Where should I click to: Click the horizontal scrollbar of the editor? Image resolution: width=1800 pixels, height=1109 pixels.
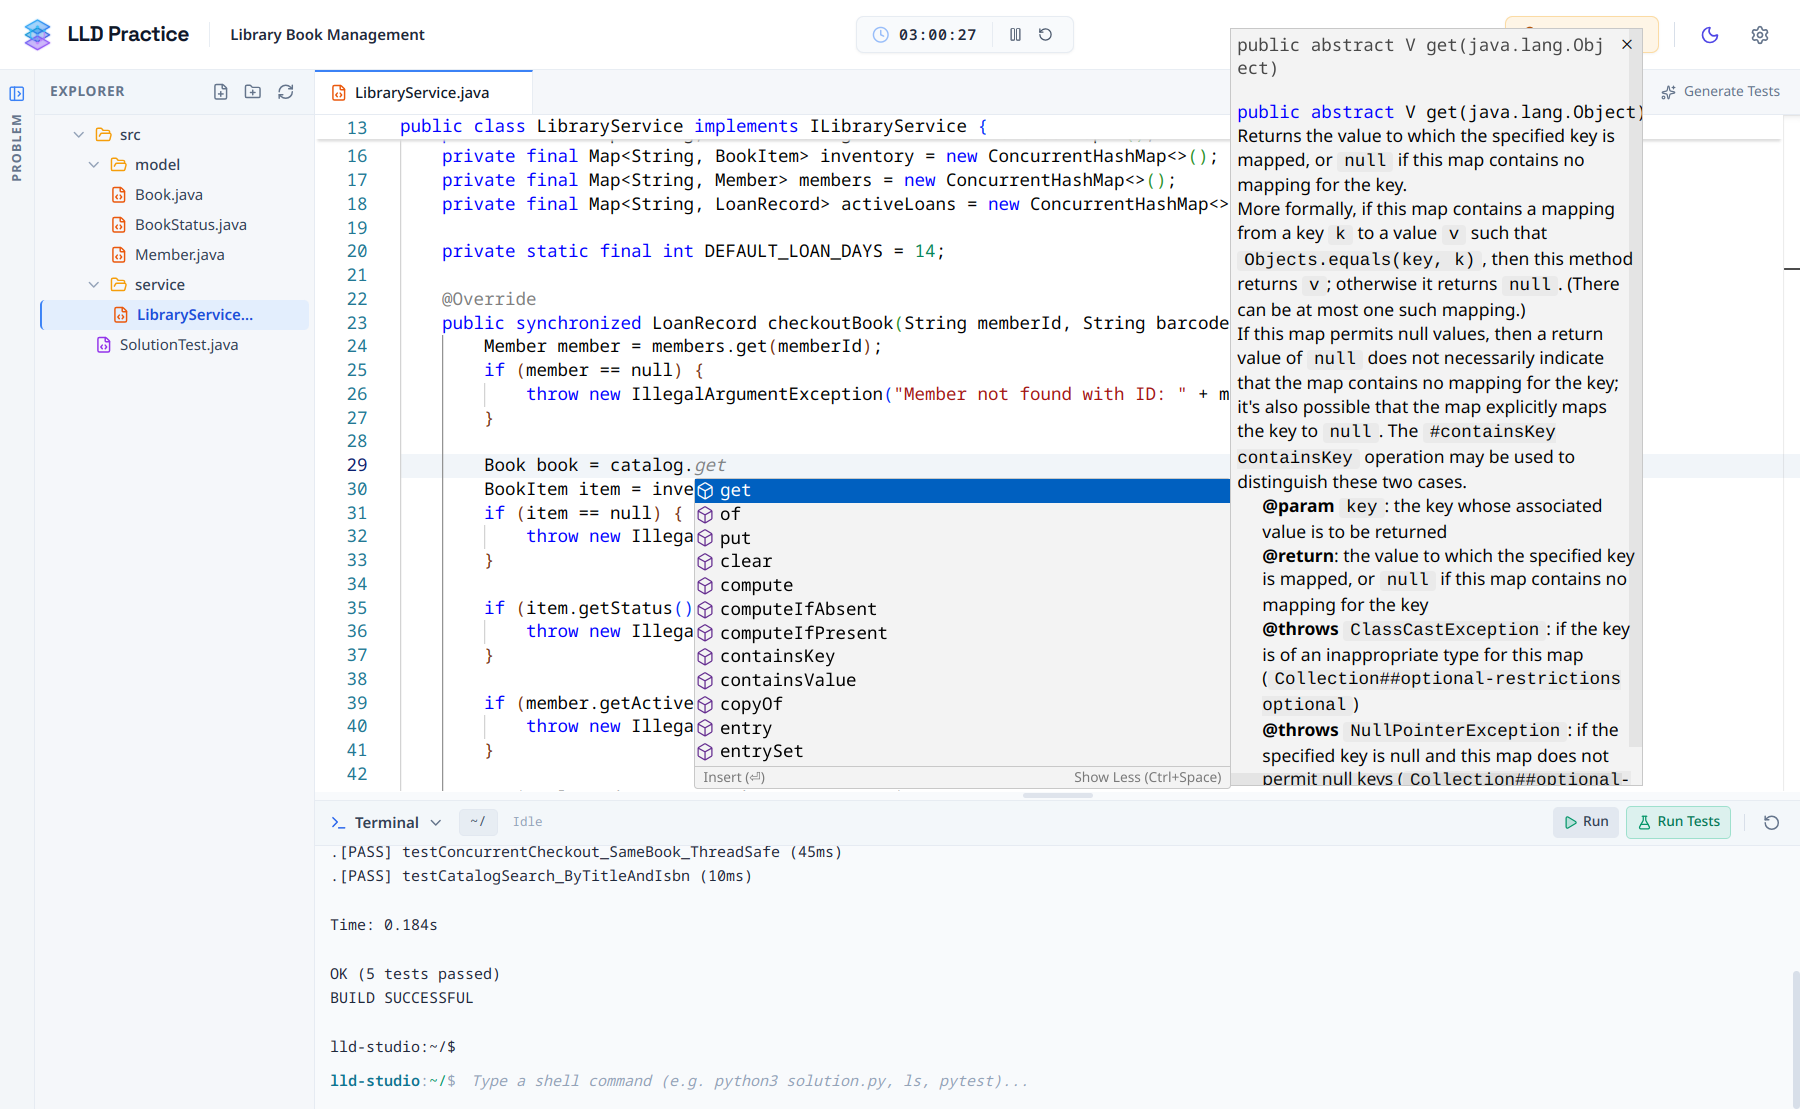point(1058,795)
